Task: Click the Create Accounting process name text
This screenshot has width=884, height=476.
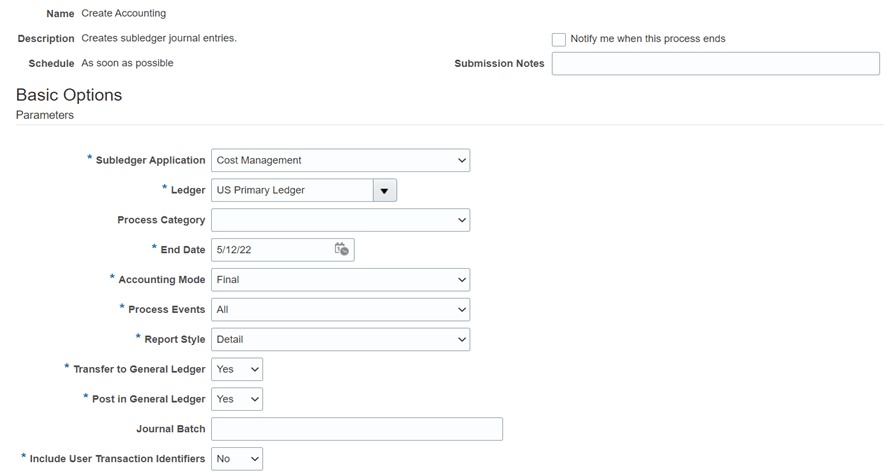Action: [124, 14]
